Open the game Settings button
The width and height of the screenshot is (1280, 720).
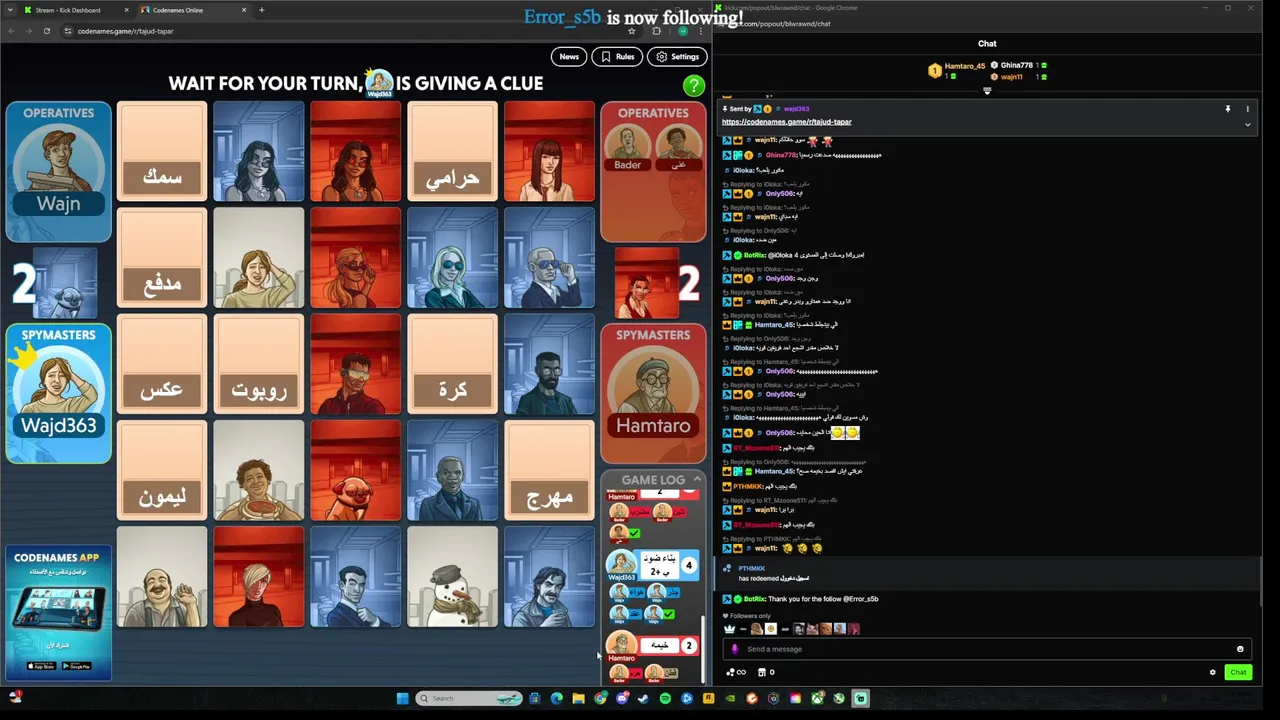click(677, 57)
